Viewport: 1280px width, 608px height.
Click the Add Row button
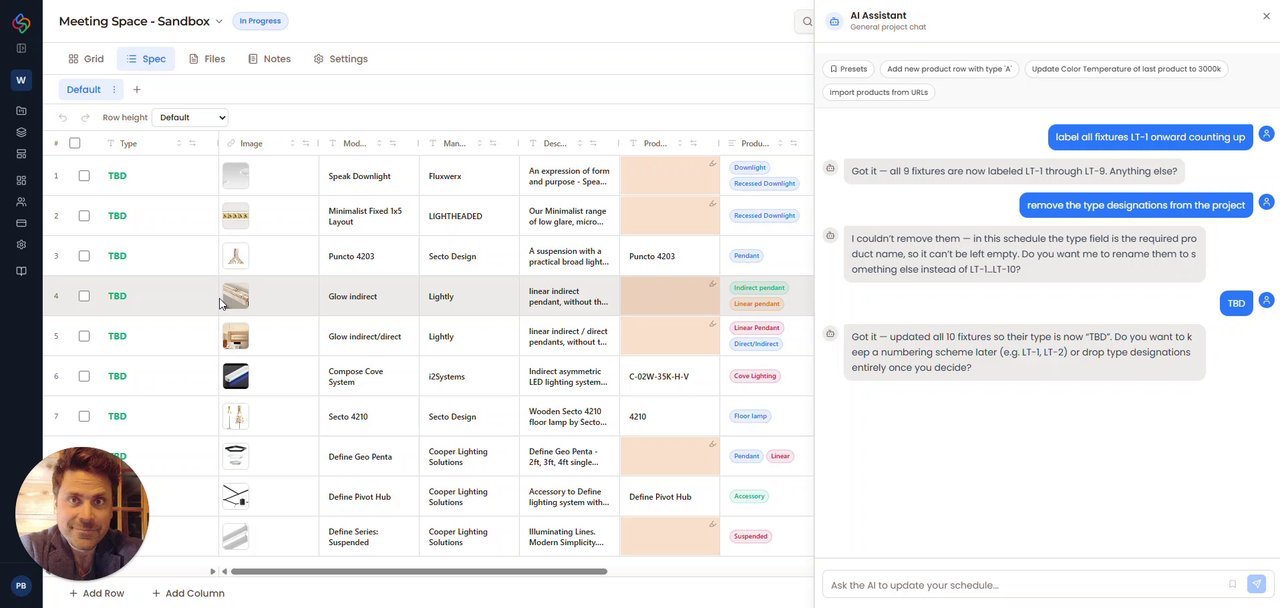(96, 593)
